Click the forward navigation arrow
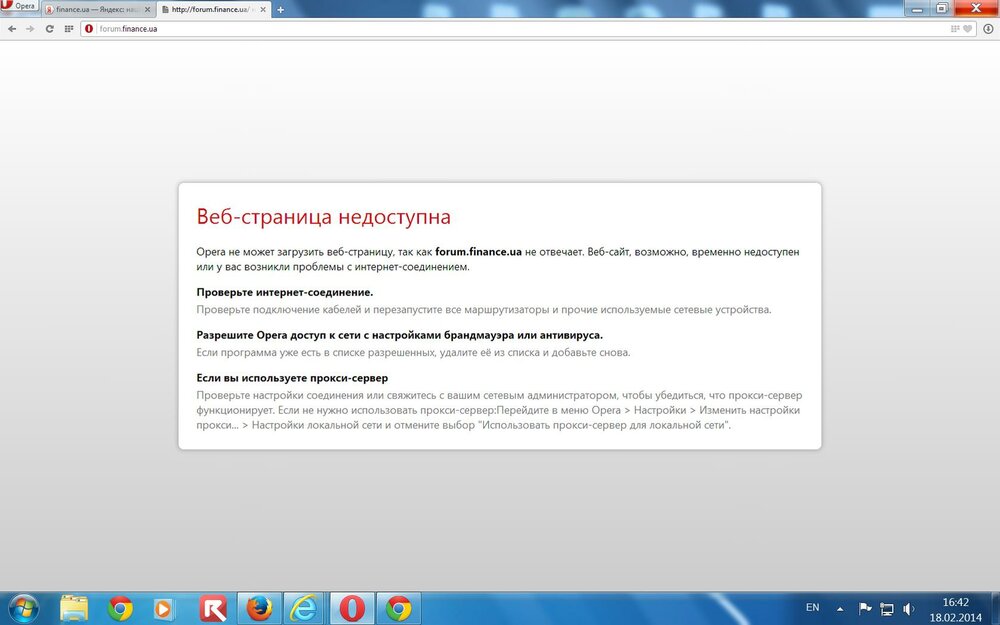 [x=30, y=29]
